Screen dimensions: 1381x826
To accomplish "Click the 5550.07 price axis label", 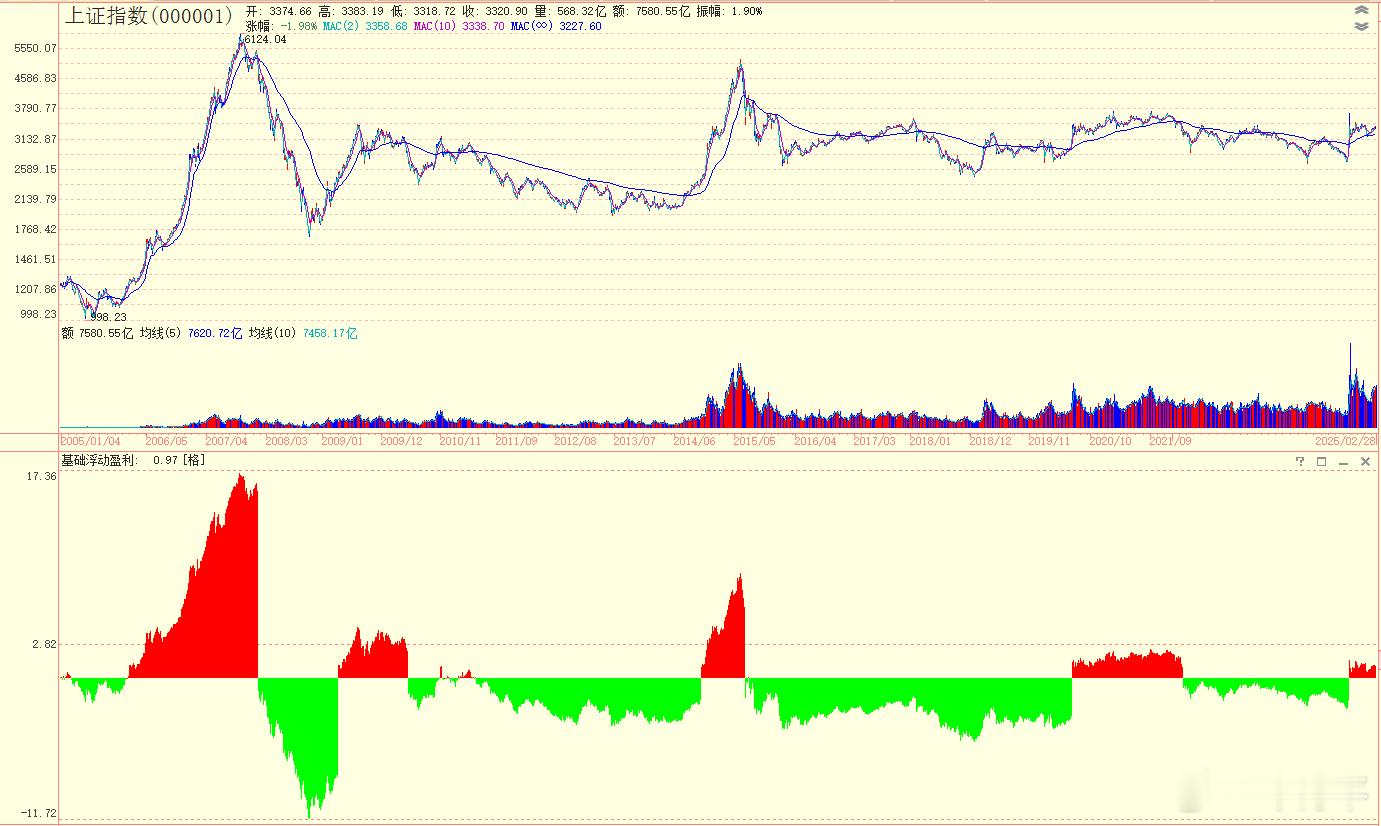I will [36, 48].
